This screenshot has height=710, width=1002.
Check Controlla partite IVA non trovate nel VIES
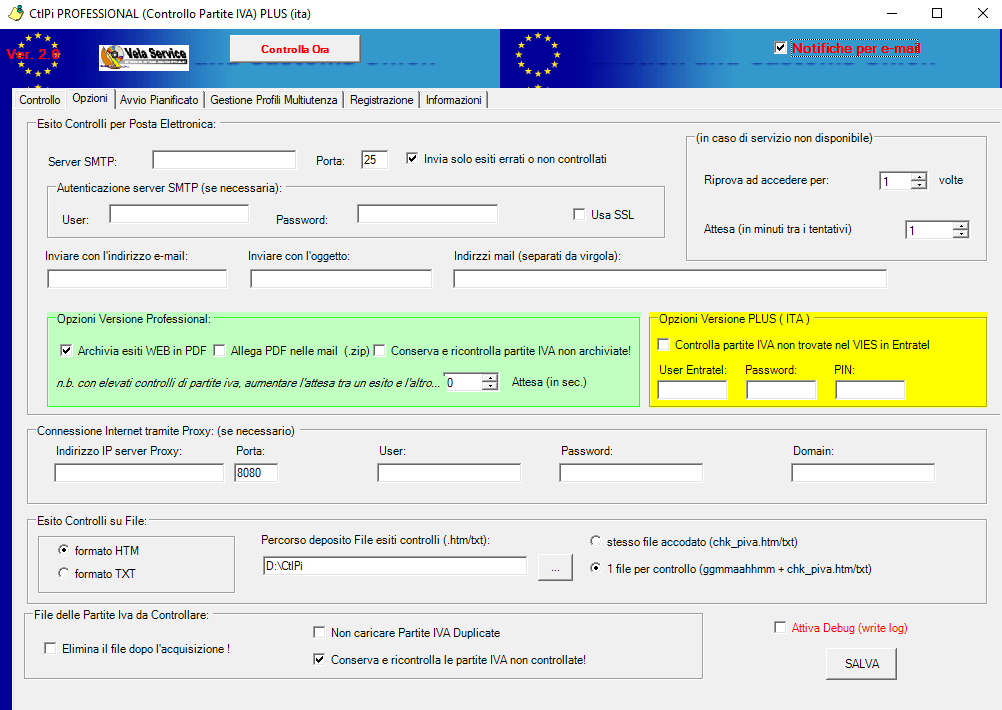[x=663, y=345]
